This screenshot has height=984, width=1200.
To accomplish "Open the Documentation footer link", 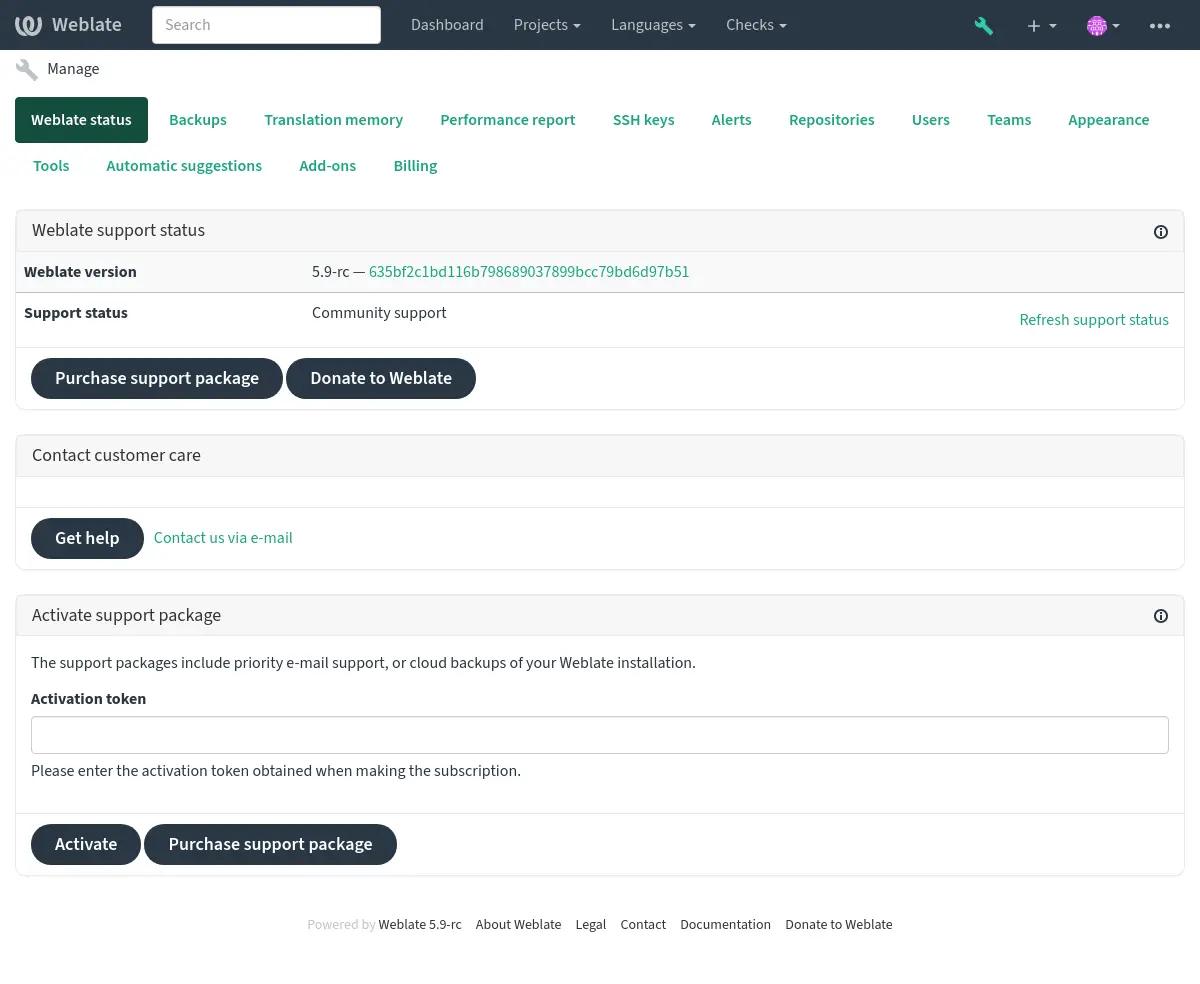I will pos(725,925).
